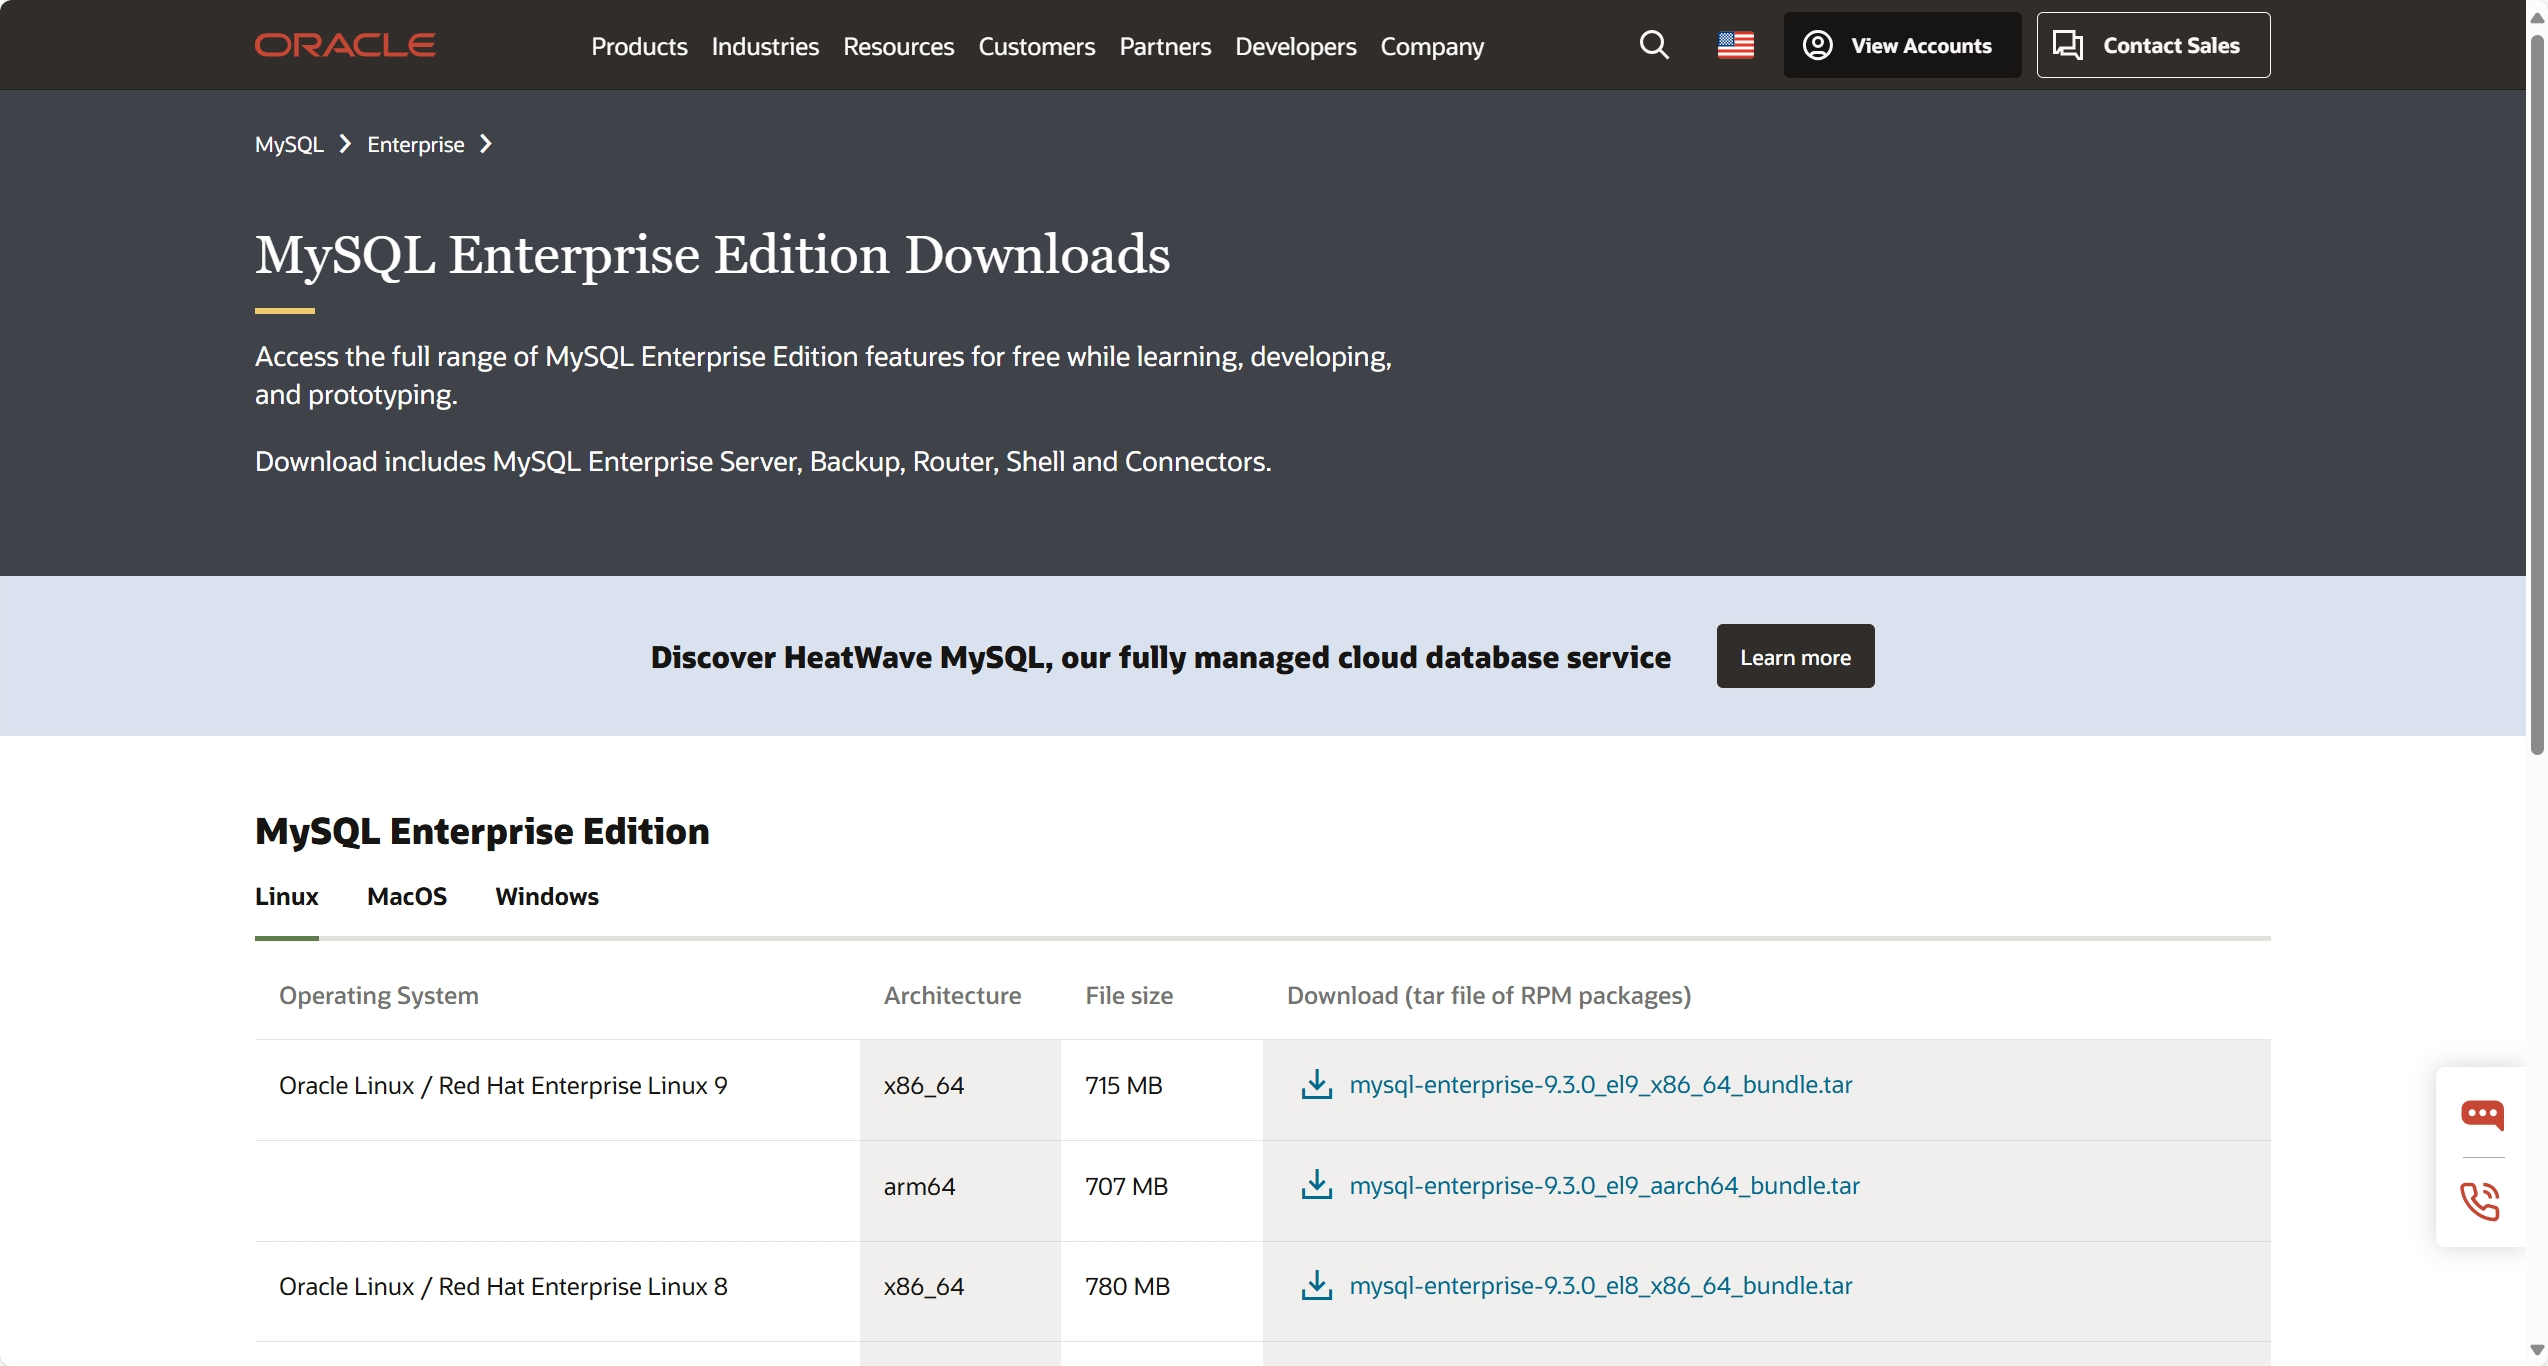Click the View Accounts button
The width and height of the screenshot is (2548, 1366).
tap(1902, 45)
